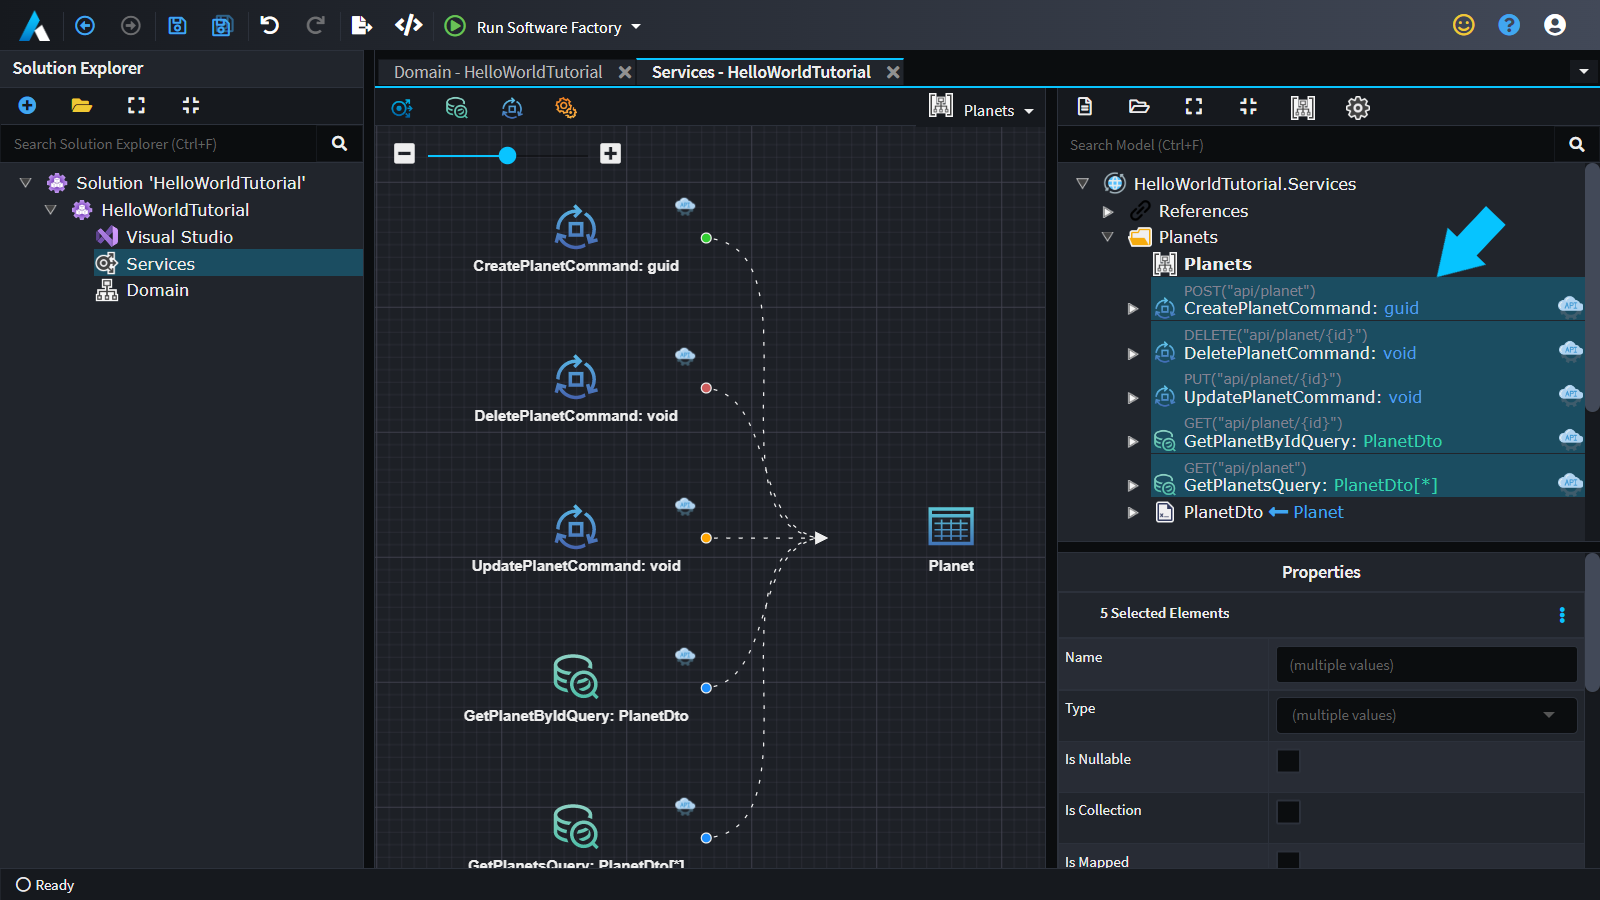Undo the last change
1600x900 pixels.
[x=269, y=25]
